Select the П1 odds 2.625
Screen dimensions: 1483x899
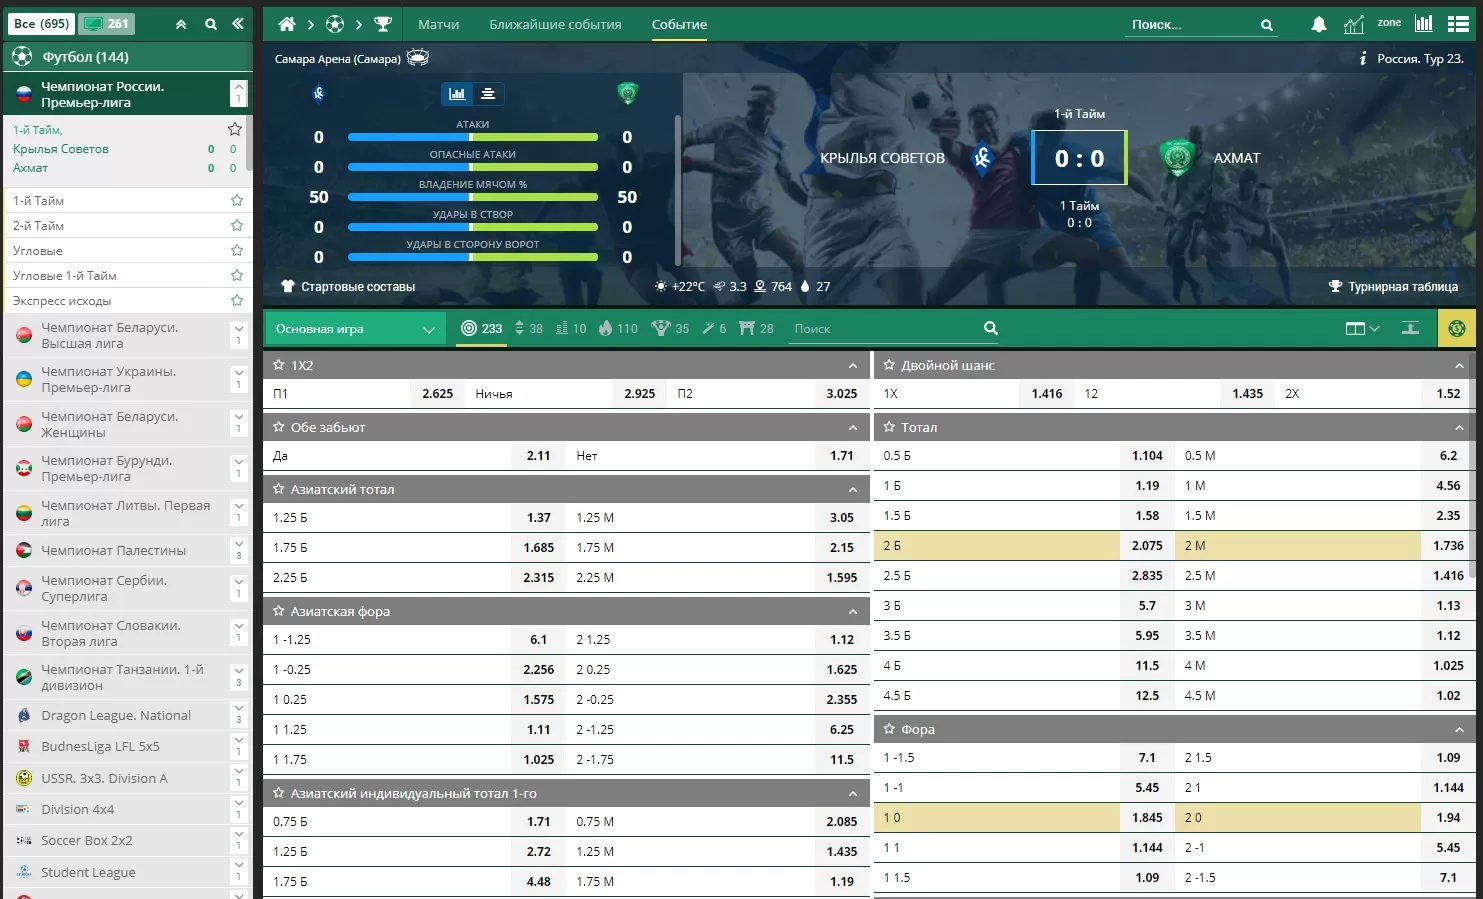(437, 394)
